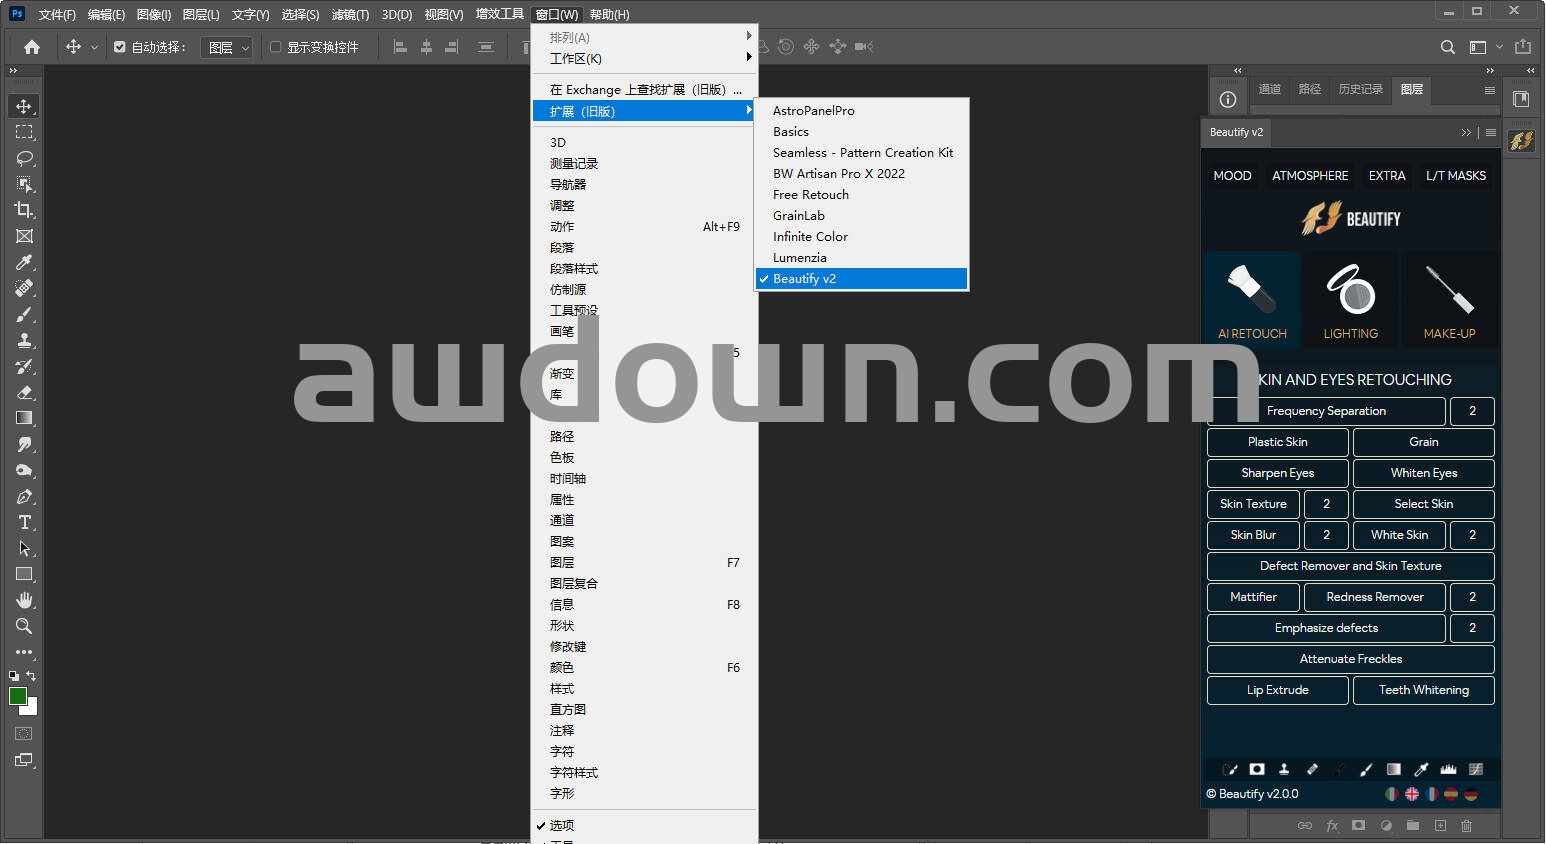The width and height of the screenshot is (1546, 844).
Task: Select the Lasso tool
Action: pyautogui.click(x=24, y=158)
